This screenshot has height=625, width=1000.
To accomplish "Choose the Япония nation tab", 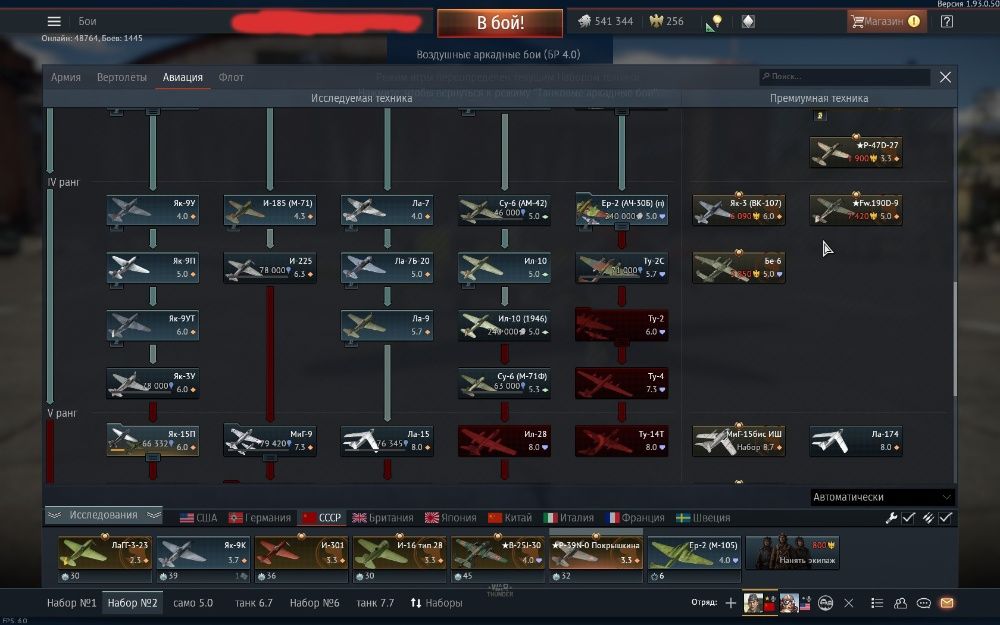I will tap(450, 517).
